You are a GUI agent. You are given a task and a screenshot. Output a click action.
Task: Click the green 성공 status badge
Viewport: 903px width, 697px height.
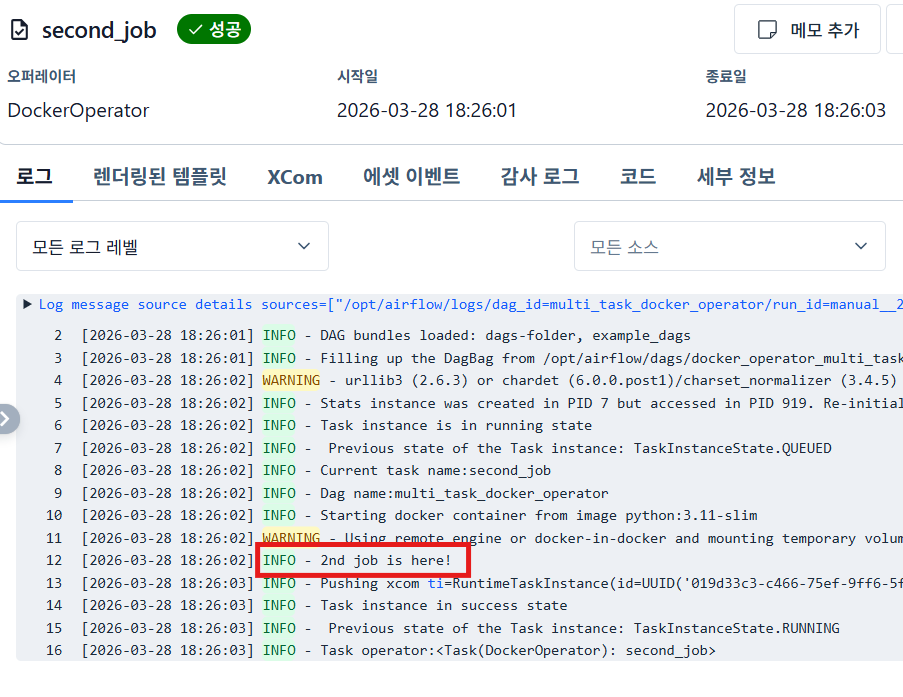click(x=213, y=30)
